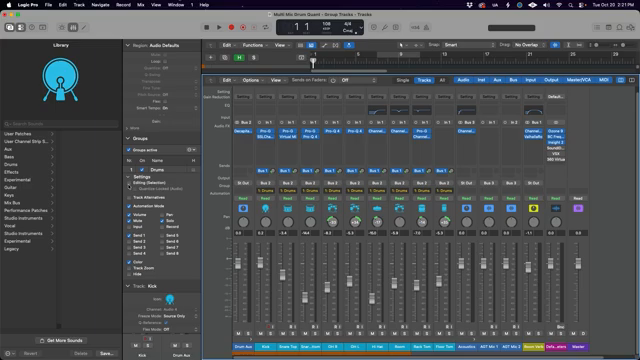640x360 pixels.
Task: Enable the Track Alternatives checkbox
Action: (129, 198)
